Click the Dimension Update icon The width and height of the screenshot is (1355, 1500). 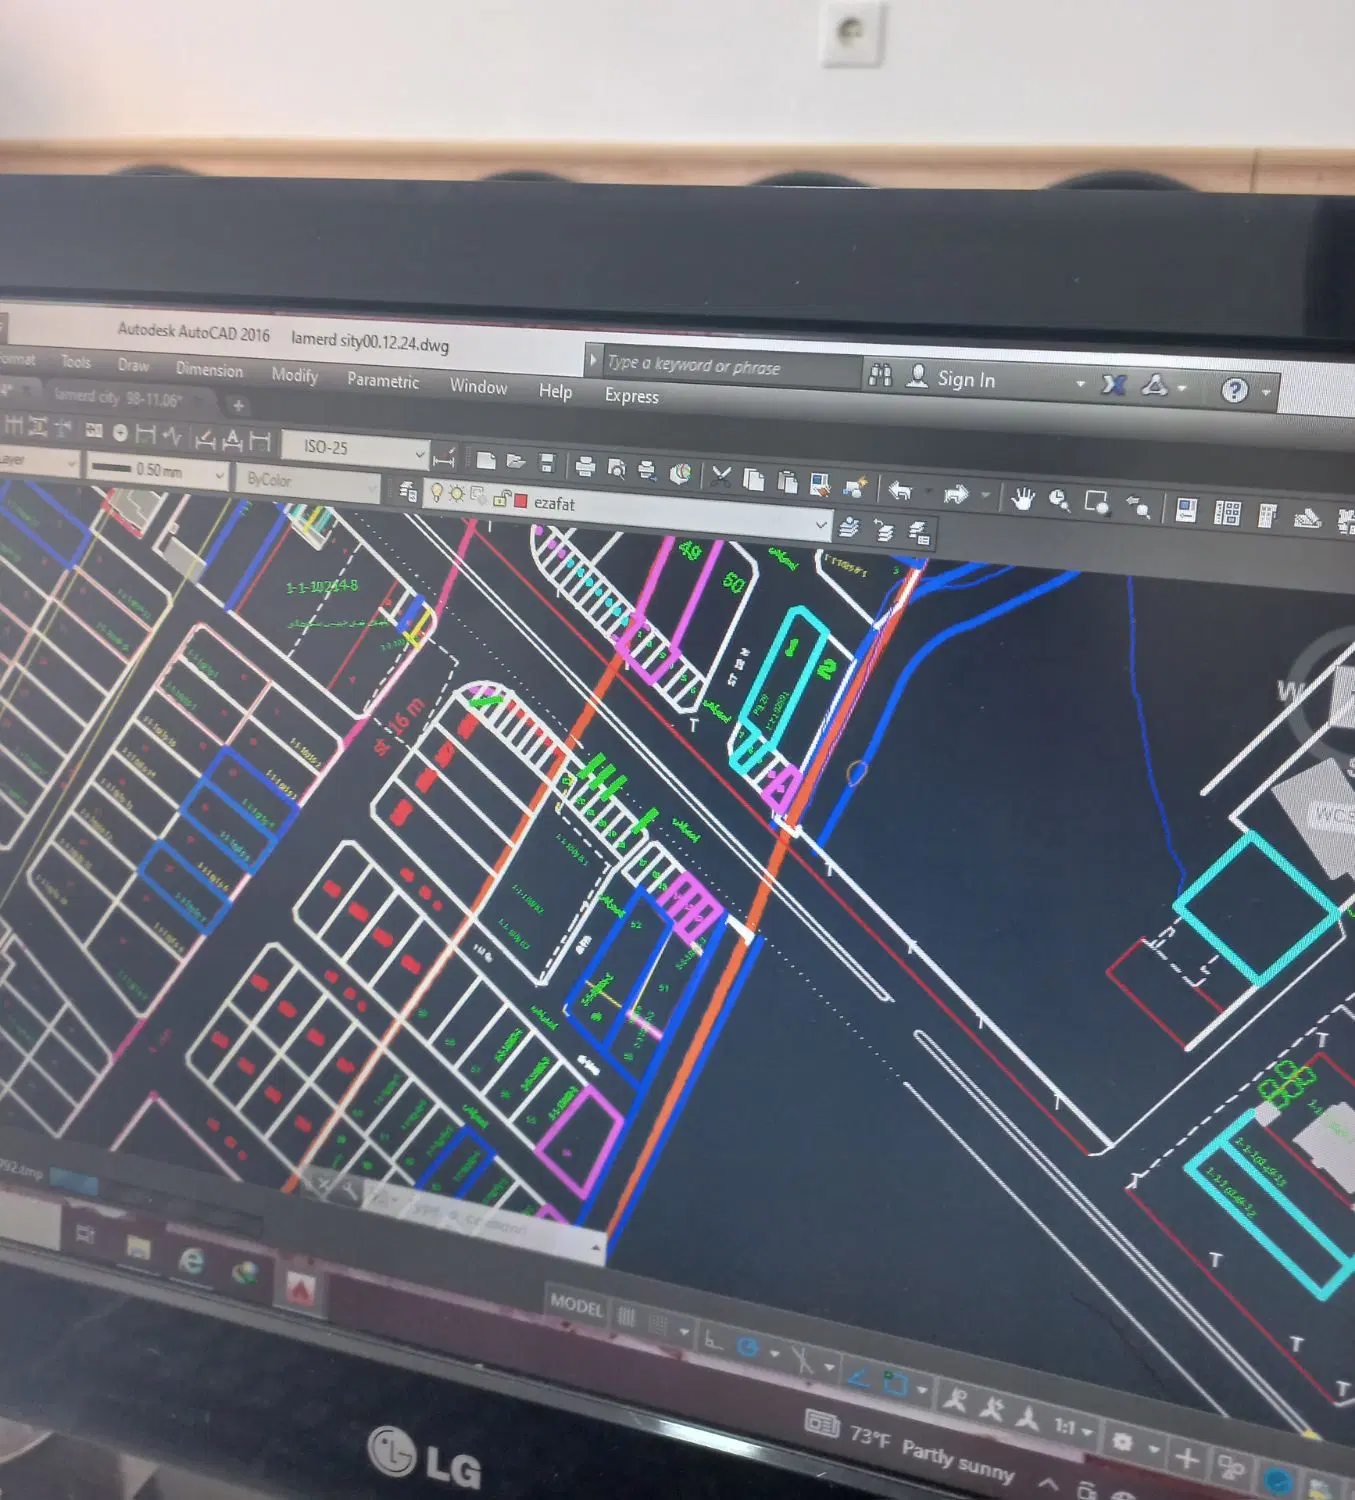pos(260,440)
